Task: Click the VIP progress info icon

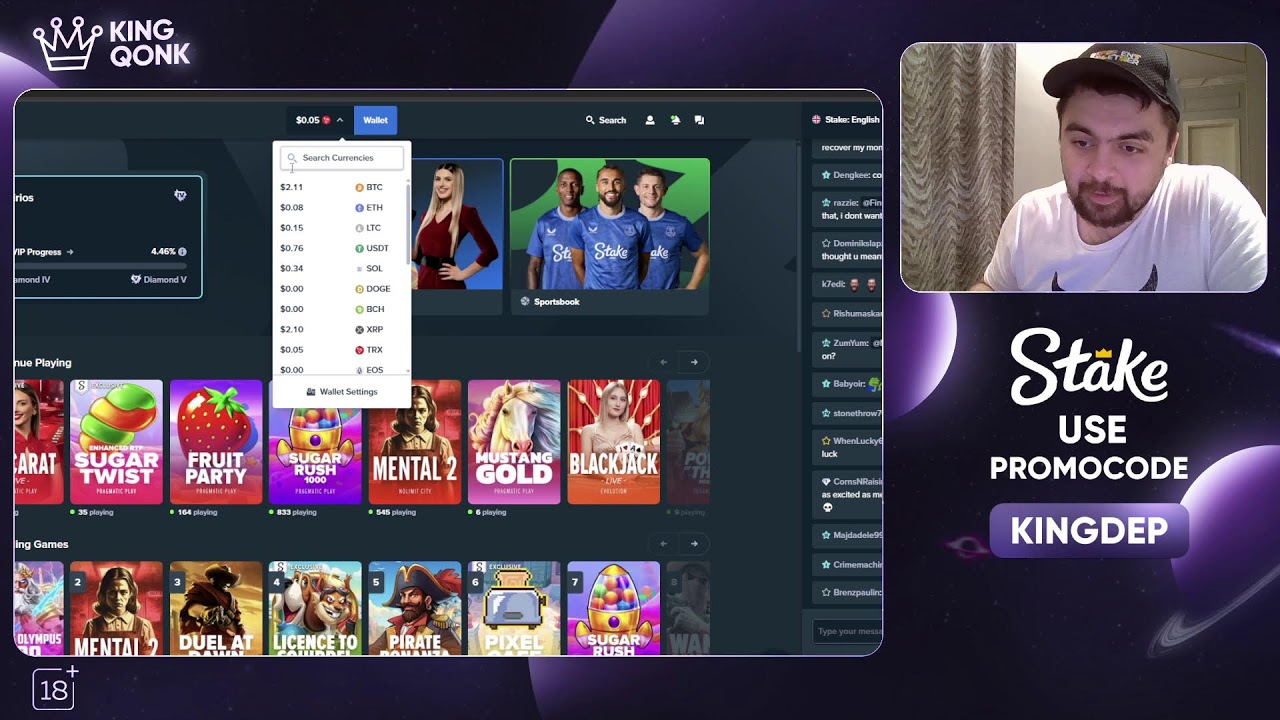Action: coord(182,252)
